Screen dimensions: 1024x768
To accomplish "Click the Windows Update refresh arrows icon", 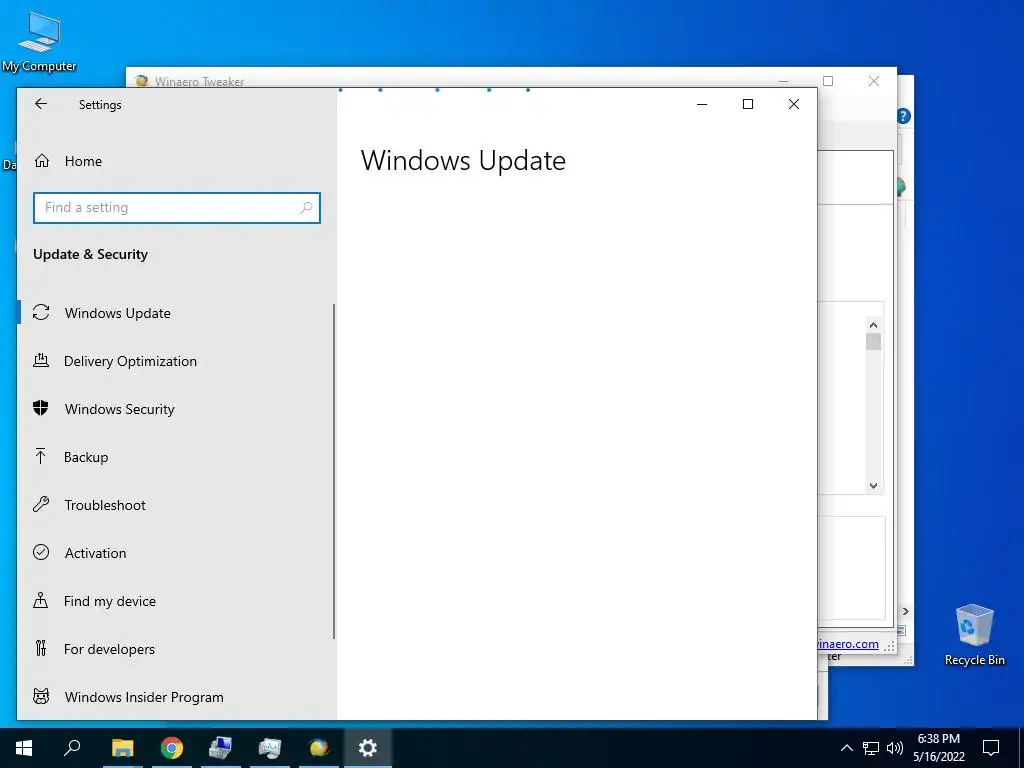I will [41, 313].
